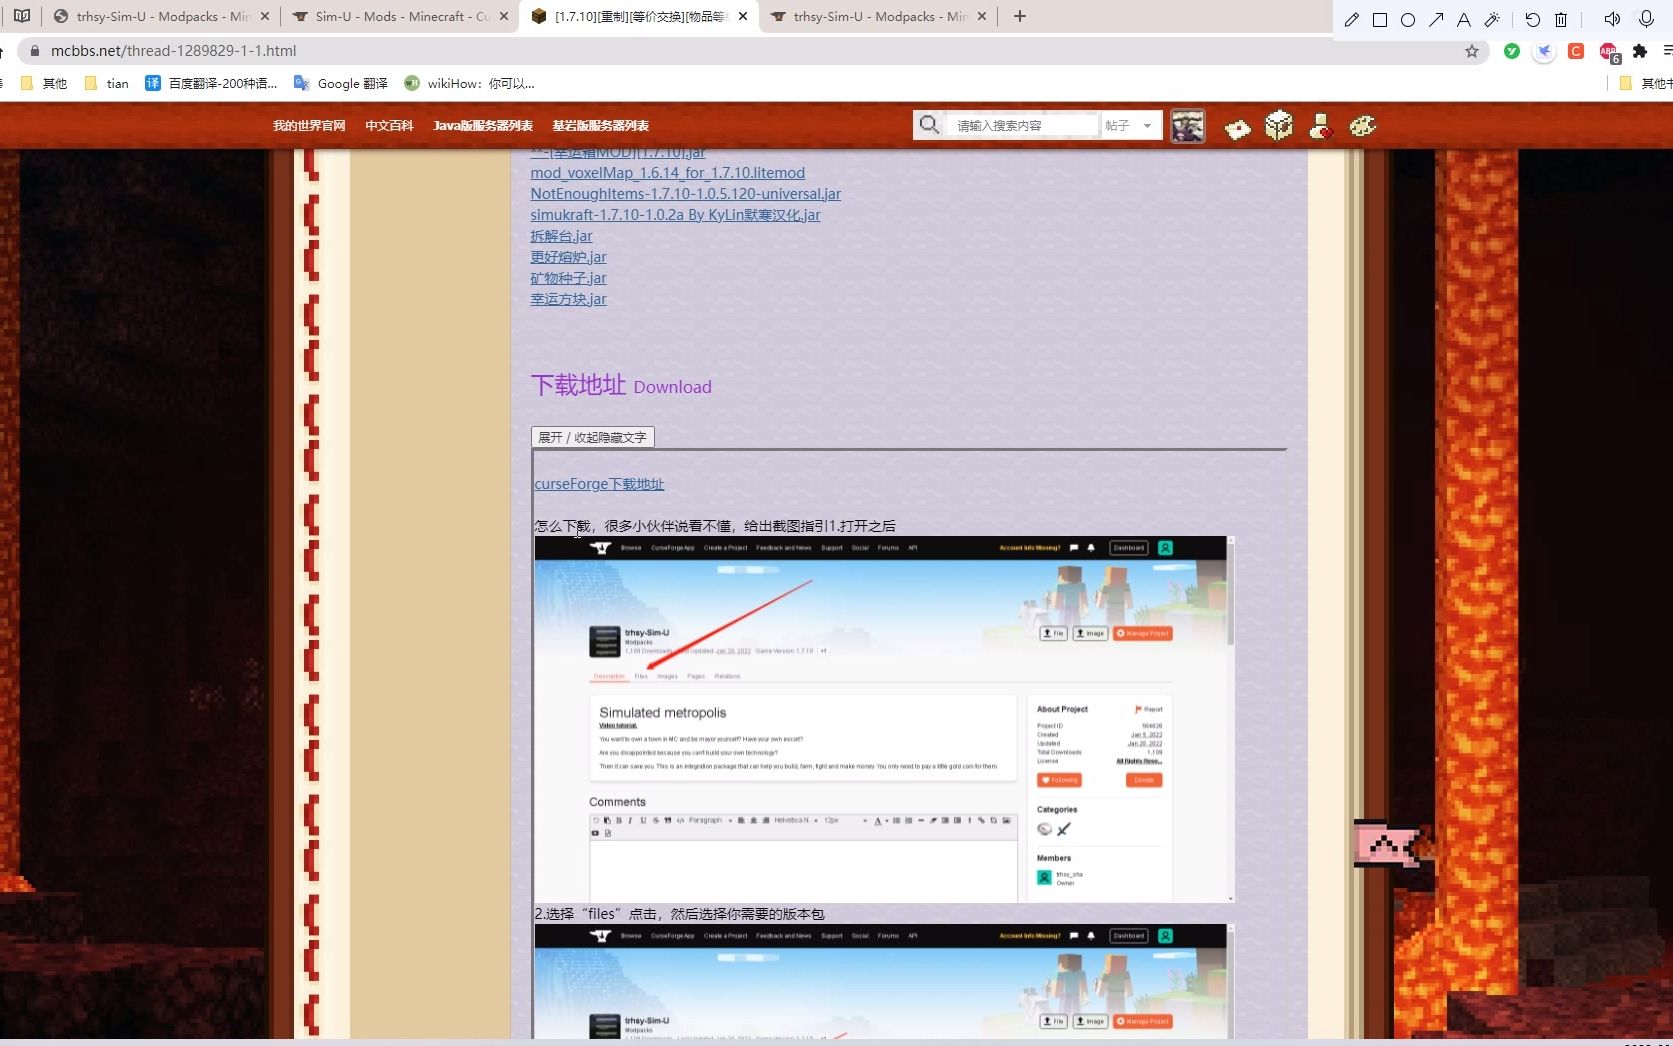Select the arrow annotation tool
The image size is (1673, 1046).
pyautogui.click(x=1436, y=19)
